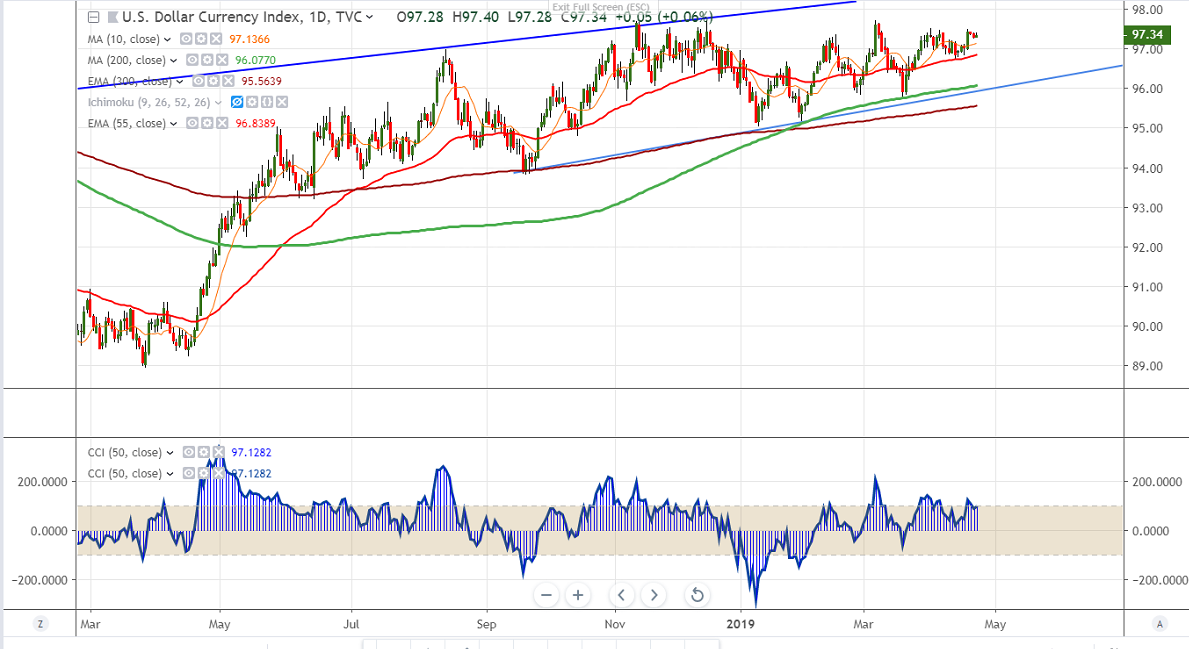Click the 2019 label on time axis

741,624
